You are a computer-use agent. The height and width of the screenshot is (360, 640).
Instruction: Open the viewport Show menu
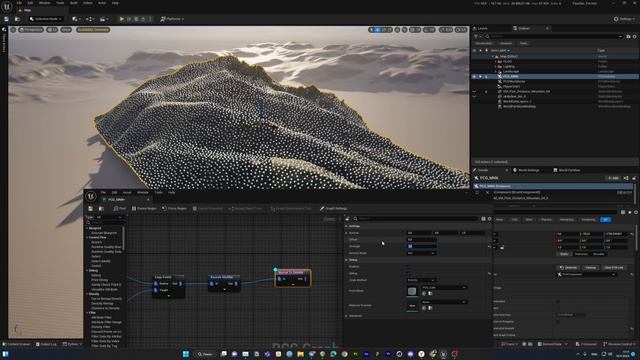coord(66,30)
